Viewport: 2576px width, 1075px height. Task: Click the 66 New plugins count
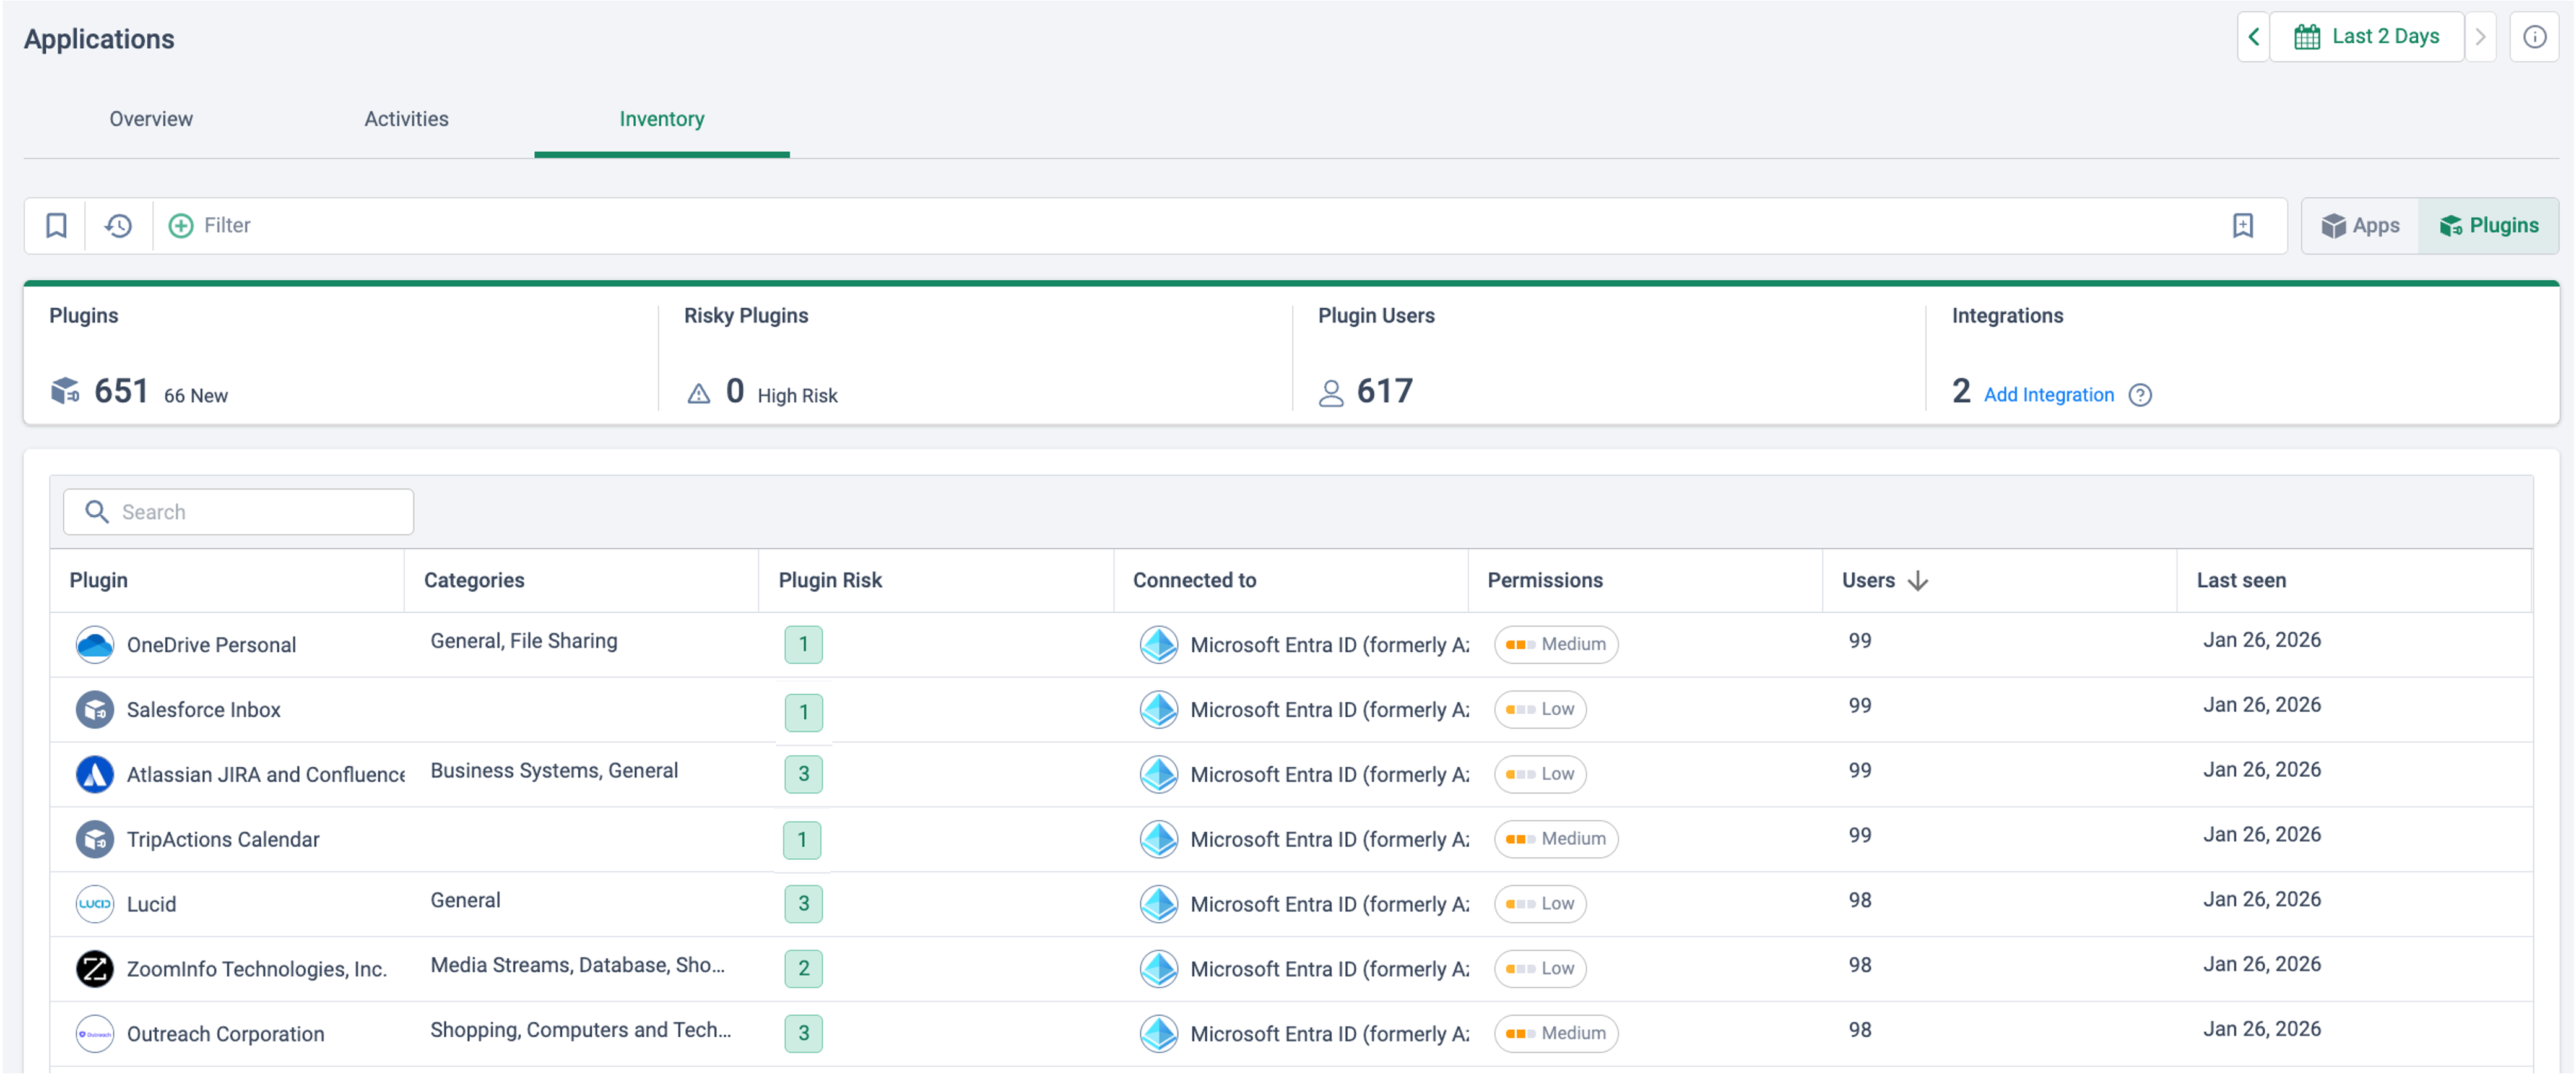click(196, 396)
